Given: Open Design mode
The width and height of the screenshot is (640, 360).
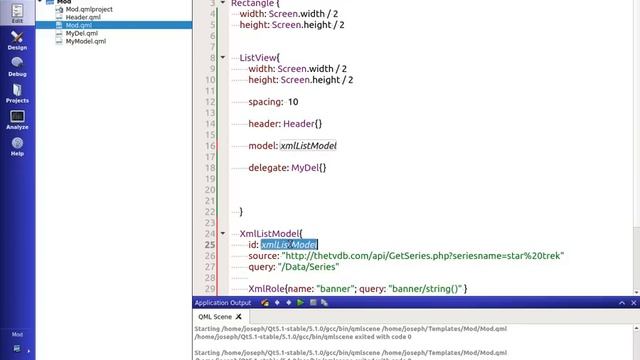Looking at the screenshot, I should (17, 40).
